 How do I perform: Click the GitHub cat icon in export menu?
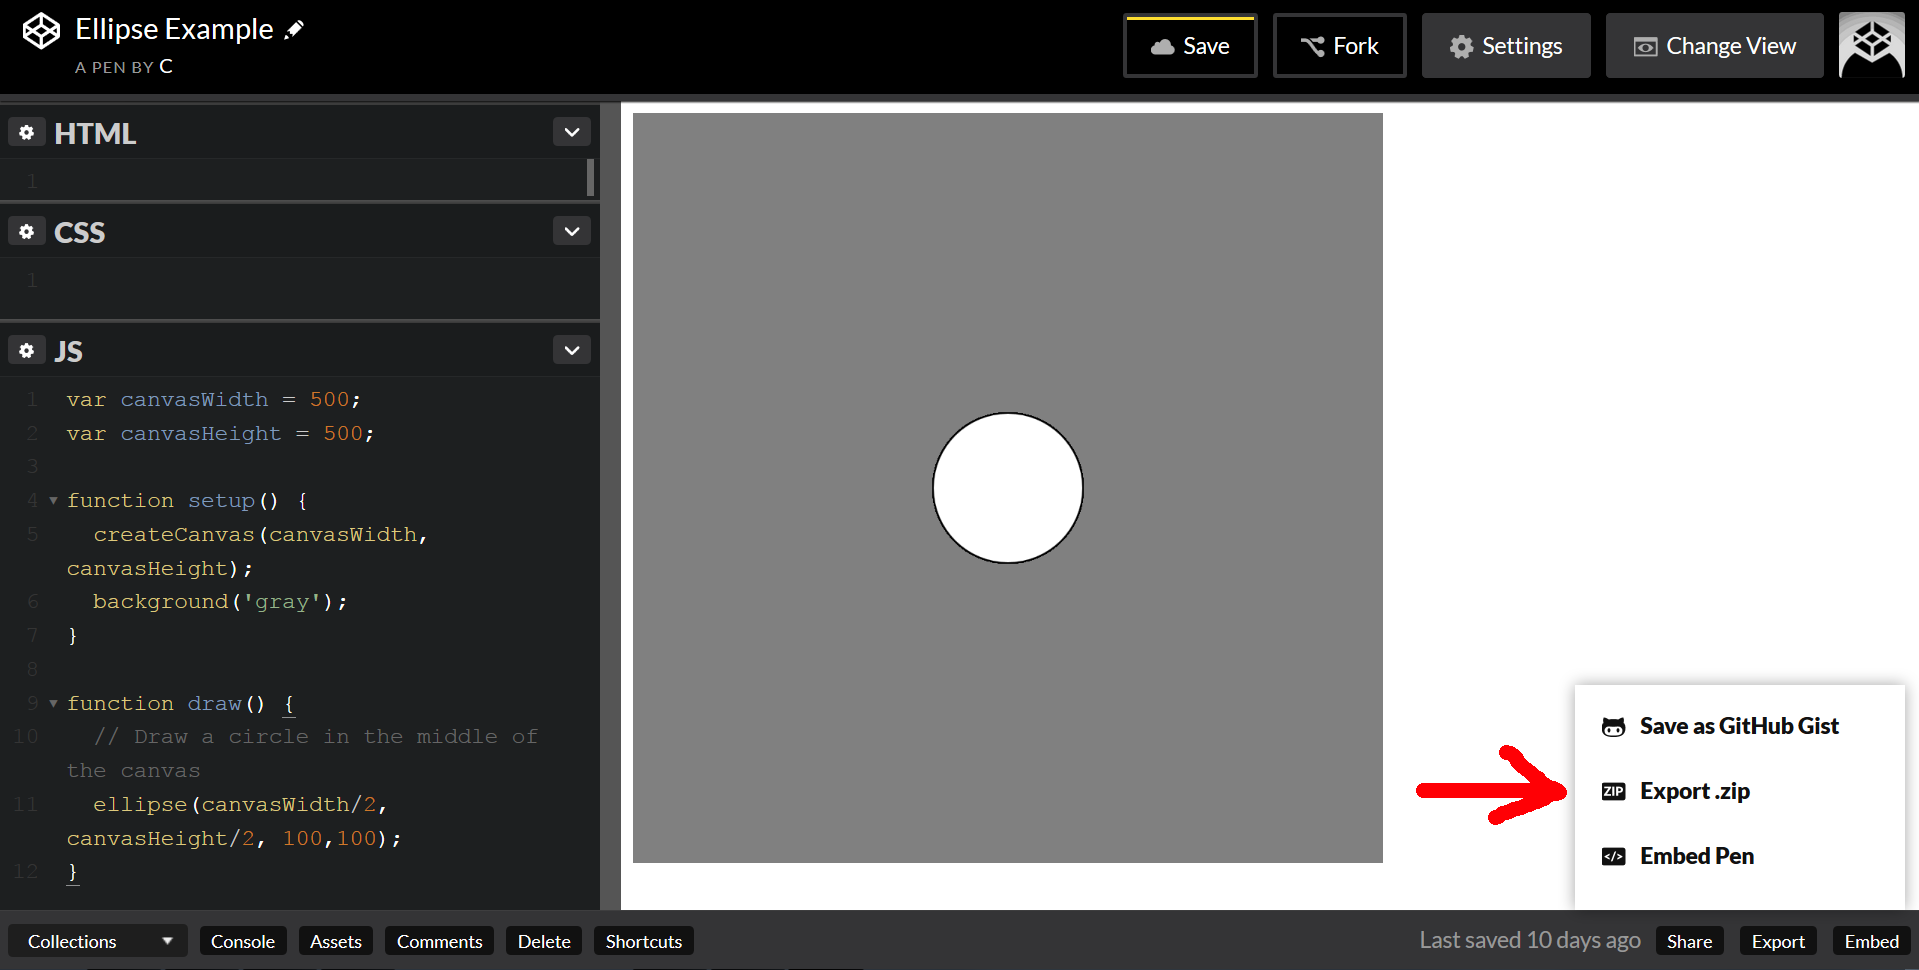coord(1613,727)
